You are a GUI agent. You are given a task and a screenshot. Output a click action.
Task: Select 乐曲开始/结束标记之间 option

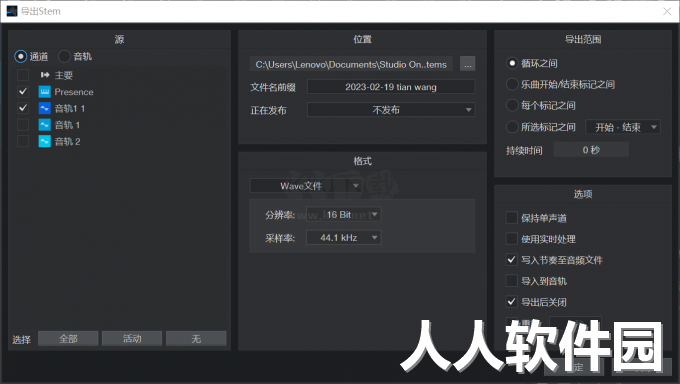pos(512,84)
